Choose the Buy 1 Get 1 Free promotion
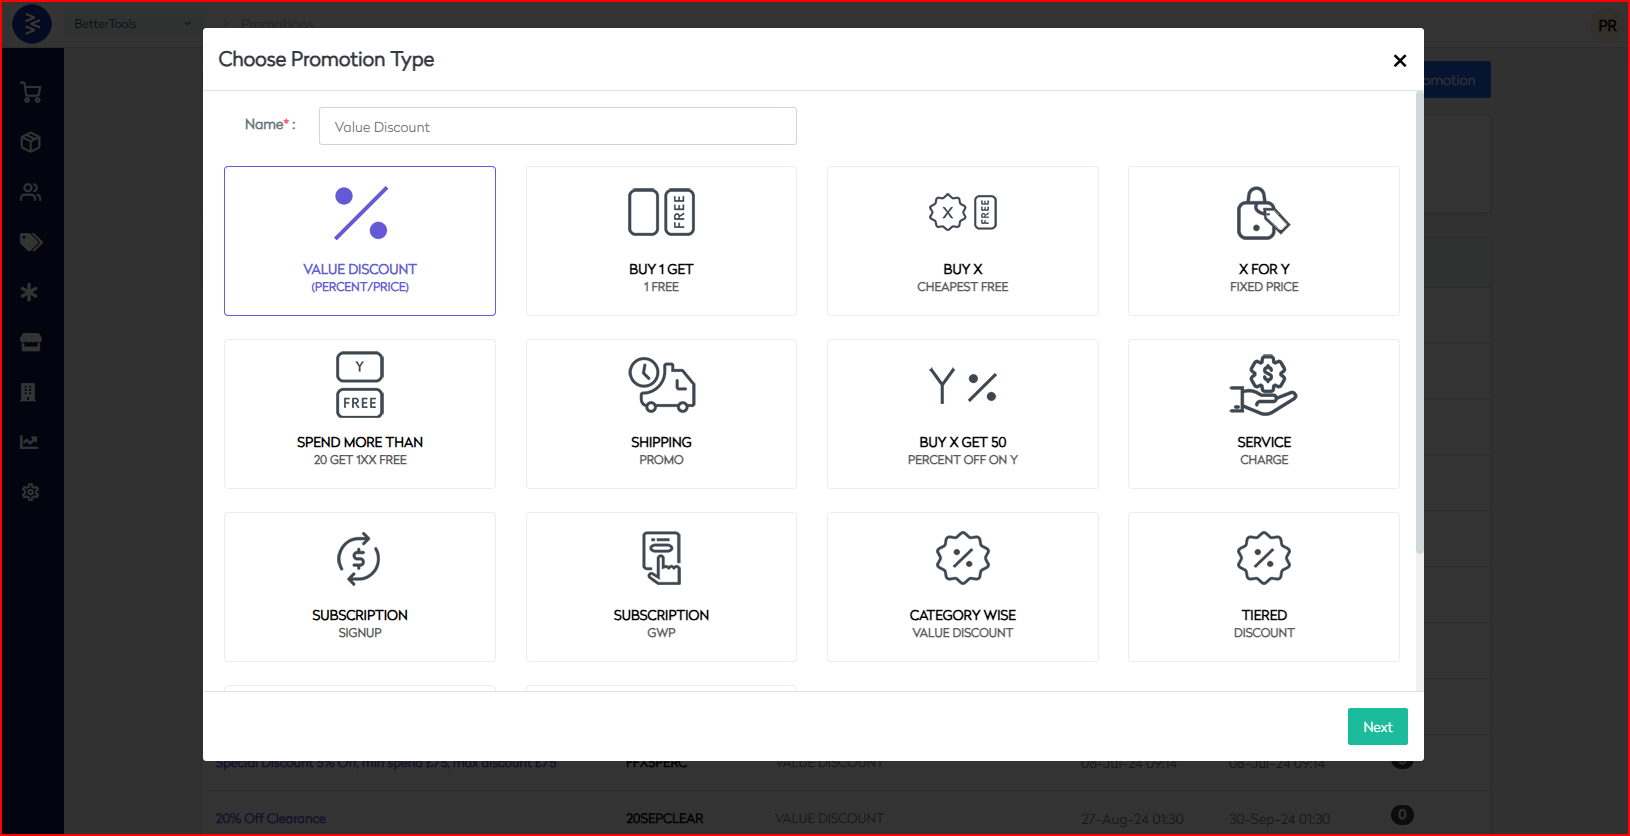 point(661,241)
